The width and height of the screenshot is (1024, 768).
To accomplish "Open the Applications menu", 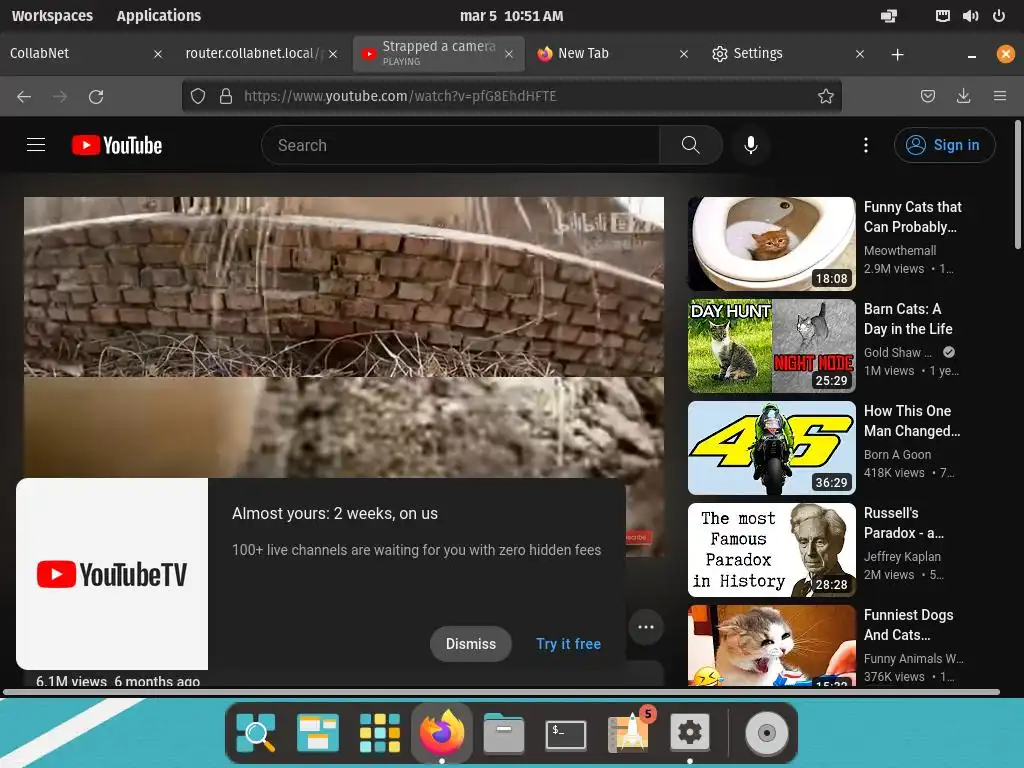I will tap(159, 16).
